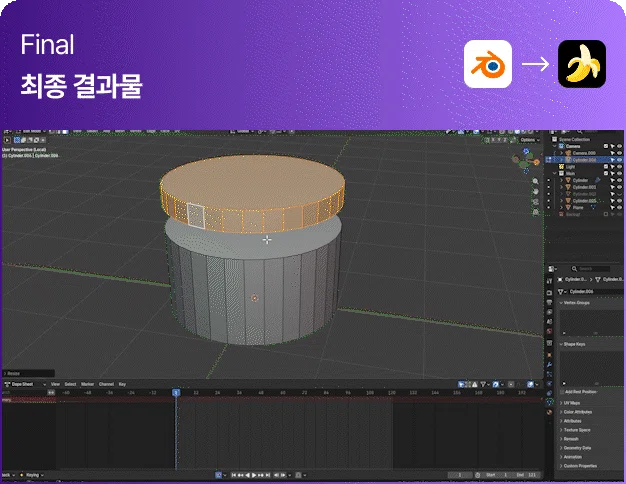Hide Plane object with eye icon
Viewport: 626px width, 484px height.
click(619, 207)
